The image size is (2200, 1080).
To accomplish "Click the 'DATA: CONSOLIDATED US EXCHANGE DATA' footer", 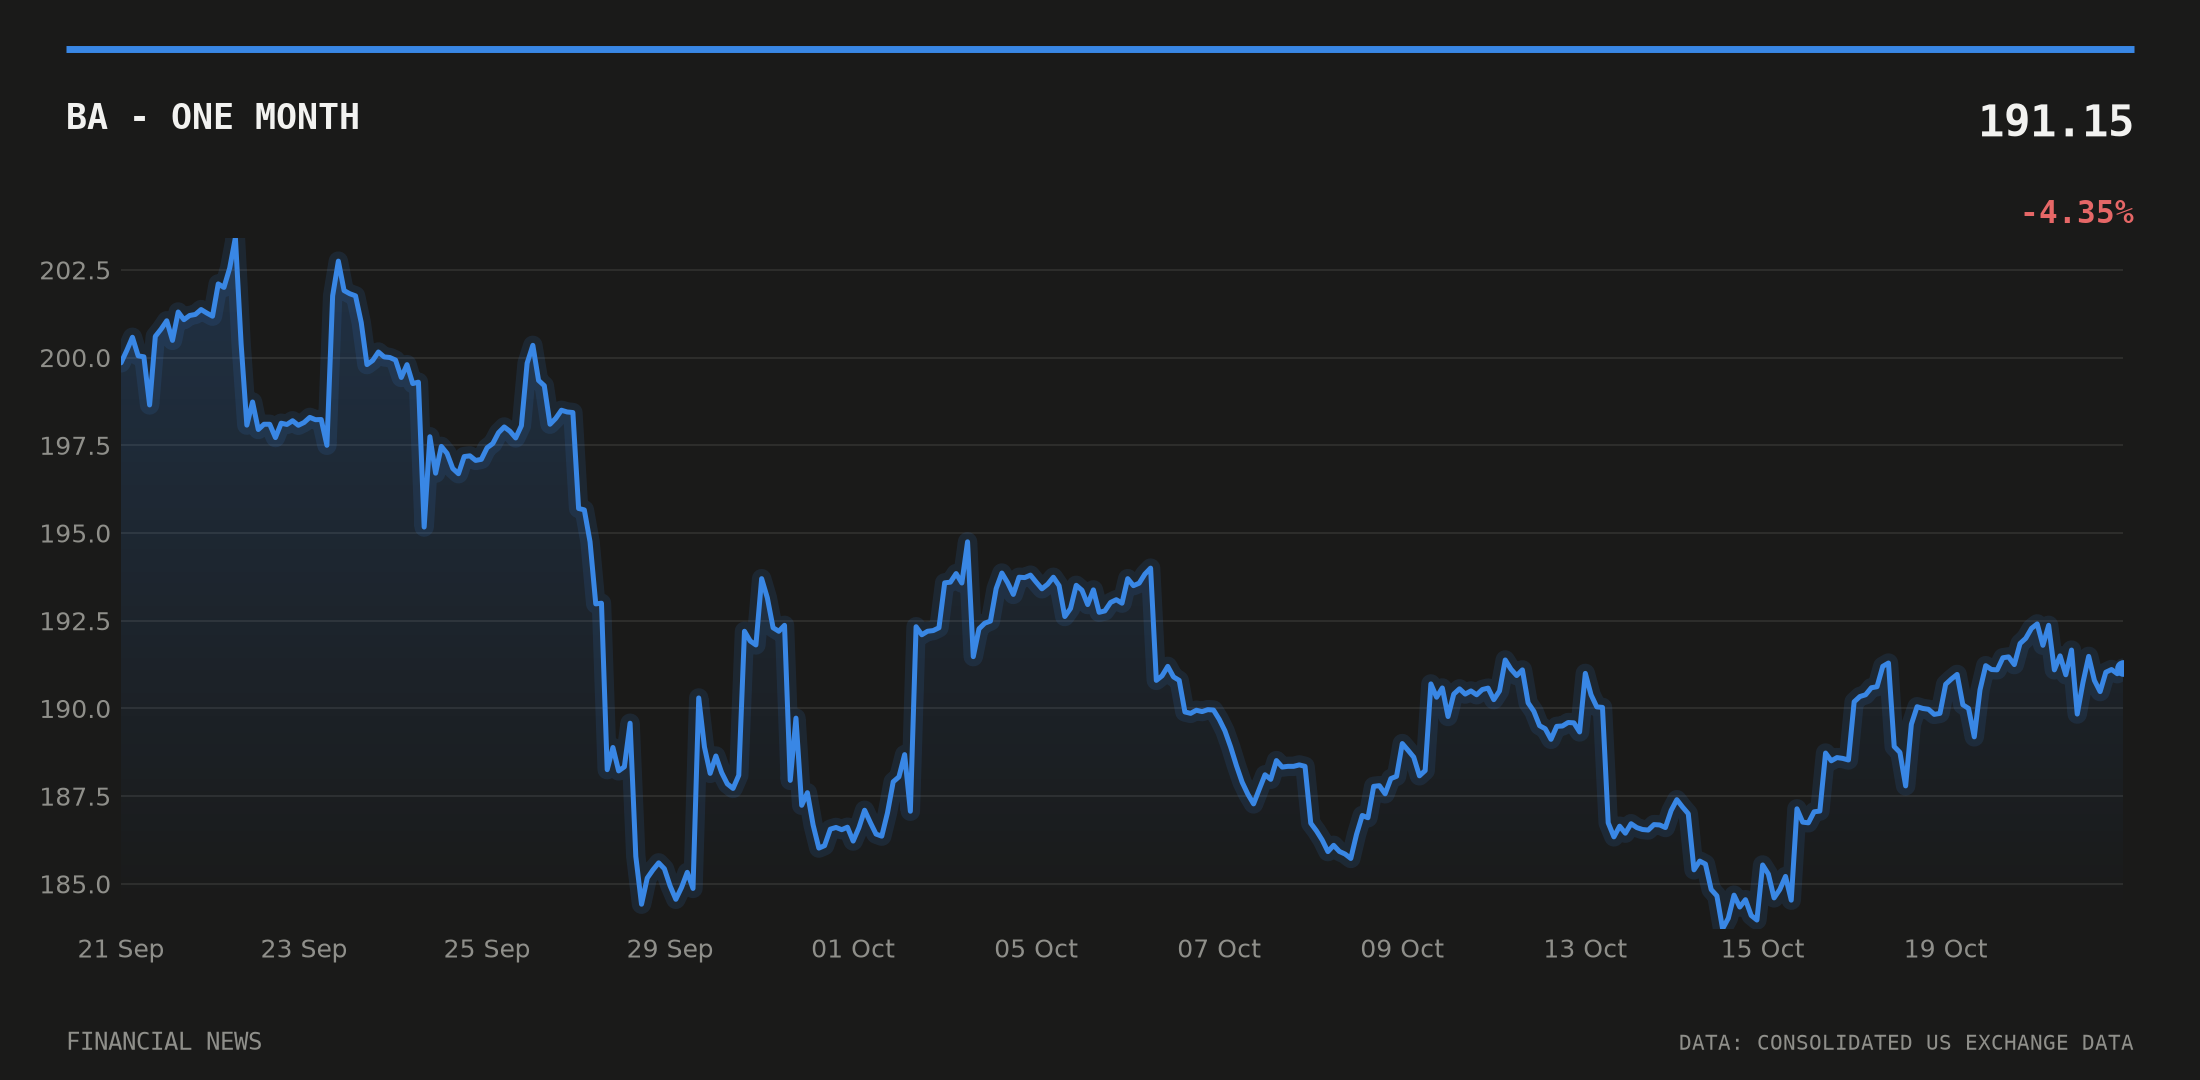I will click(x=1906, y=1043).
